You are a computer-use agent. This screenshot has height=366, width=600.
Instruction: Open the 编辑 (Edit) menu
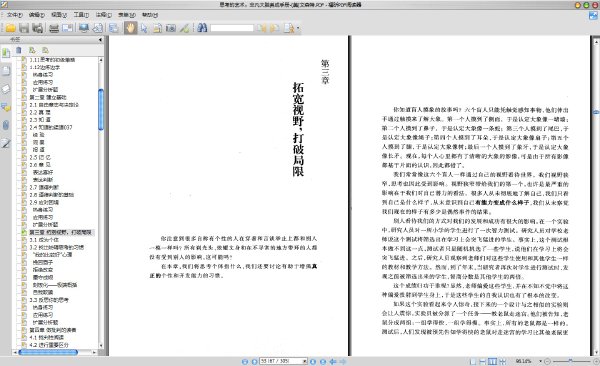pos(37,15)
